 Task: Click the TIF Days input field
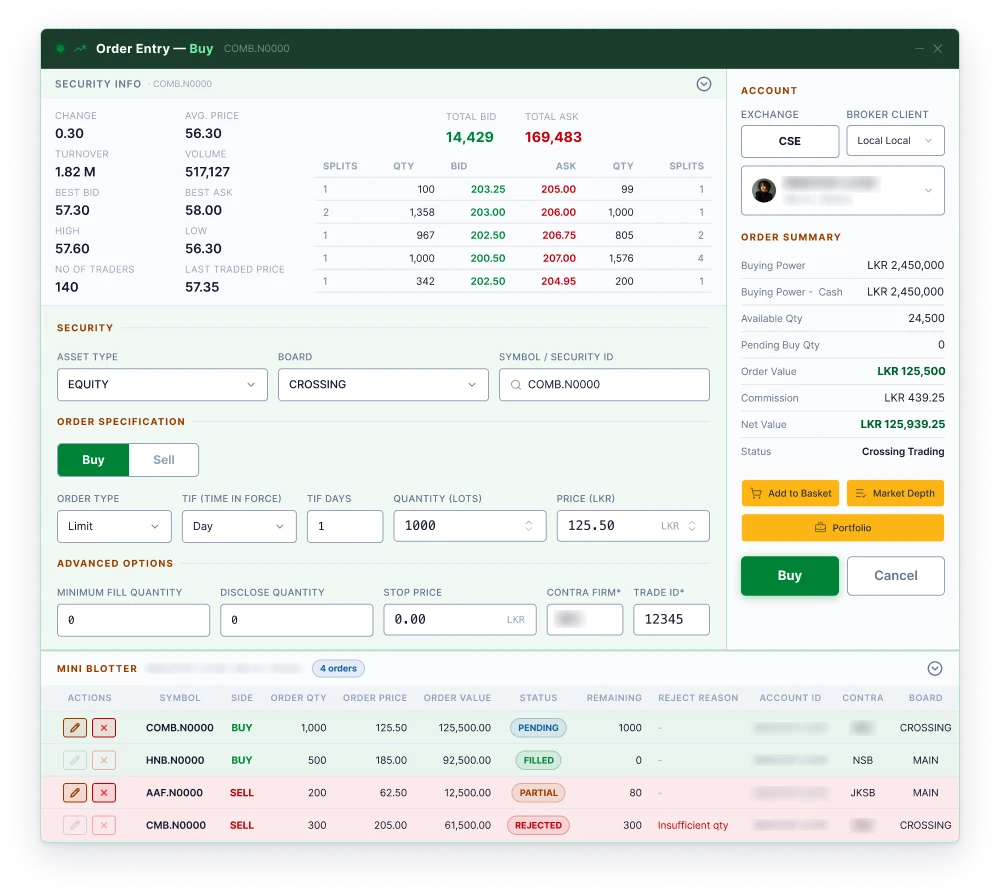(x=345, y=526)
